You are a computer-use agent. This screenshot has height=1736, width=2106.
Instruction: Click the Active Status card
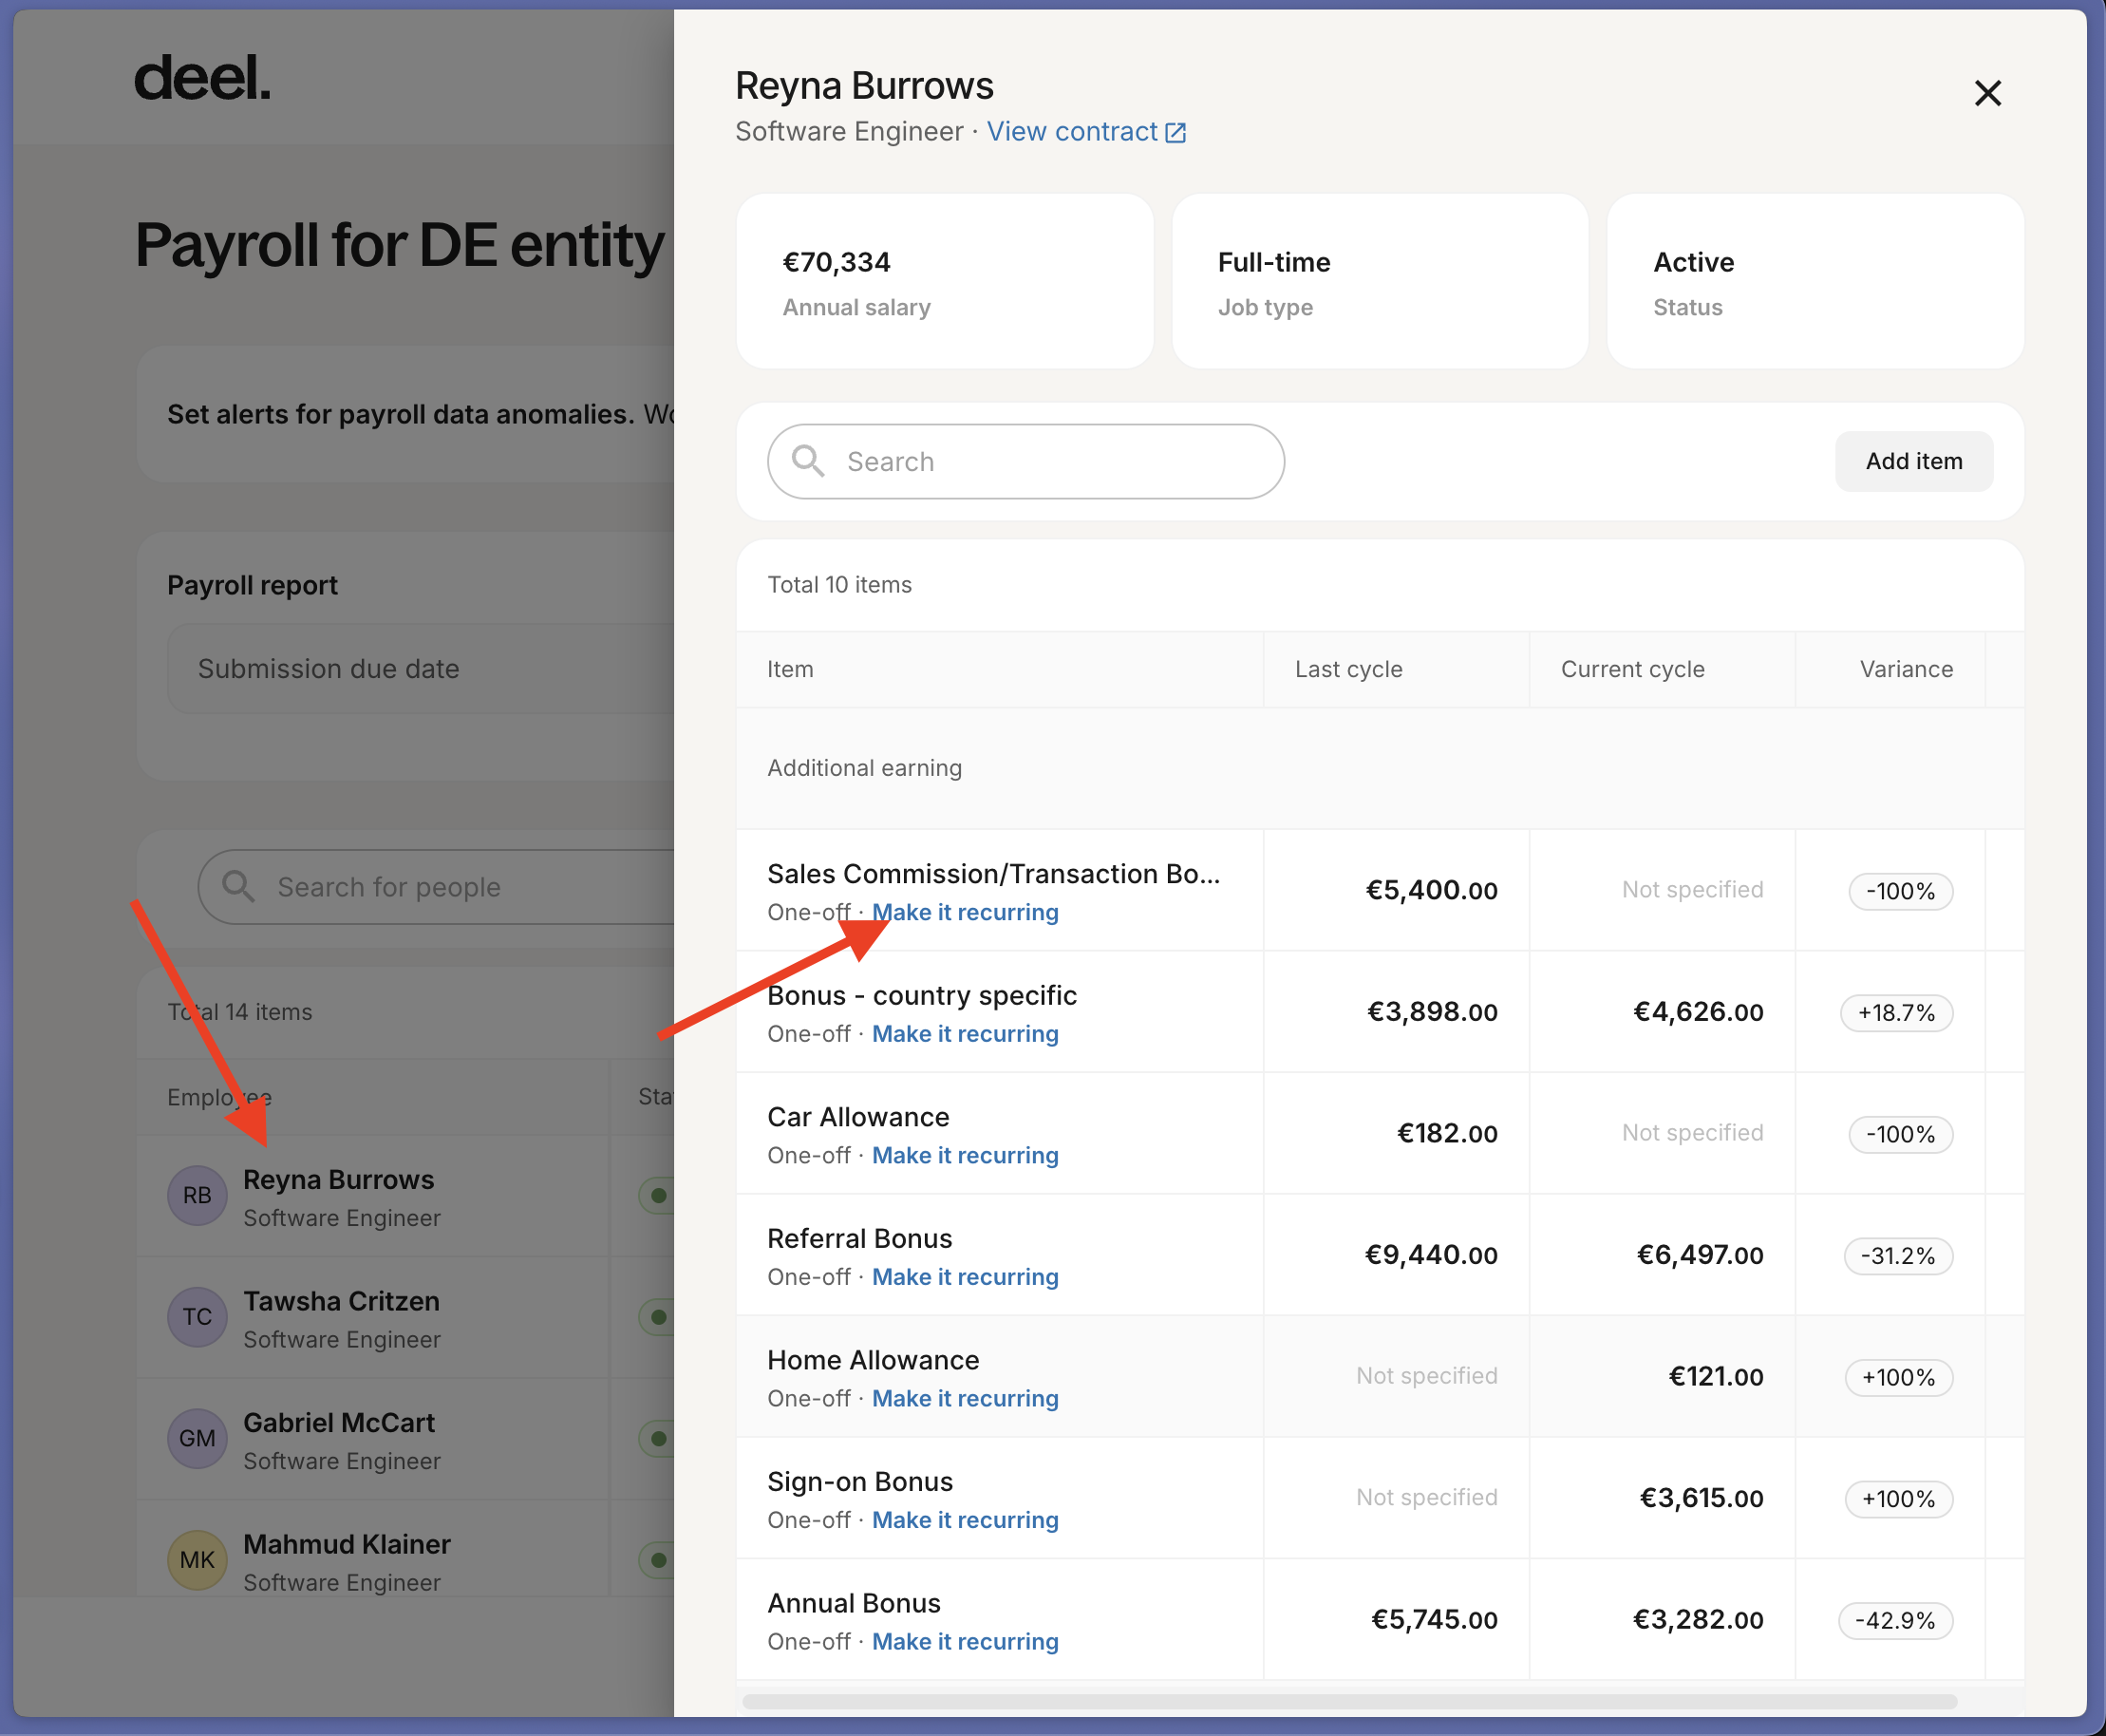[1815, 281]
